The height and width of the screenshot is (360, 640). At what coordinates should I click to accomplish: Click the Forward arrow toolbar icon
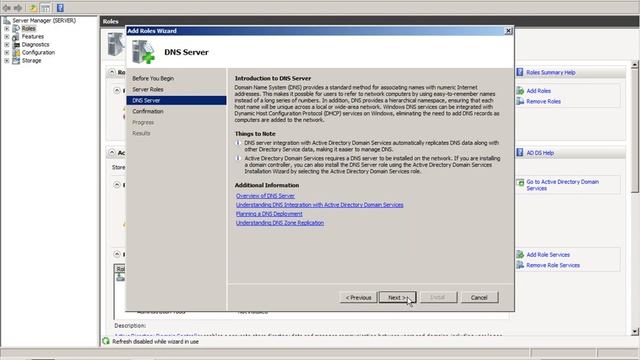pos(18,8)
